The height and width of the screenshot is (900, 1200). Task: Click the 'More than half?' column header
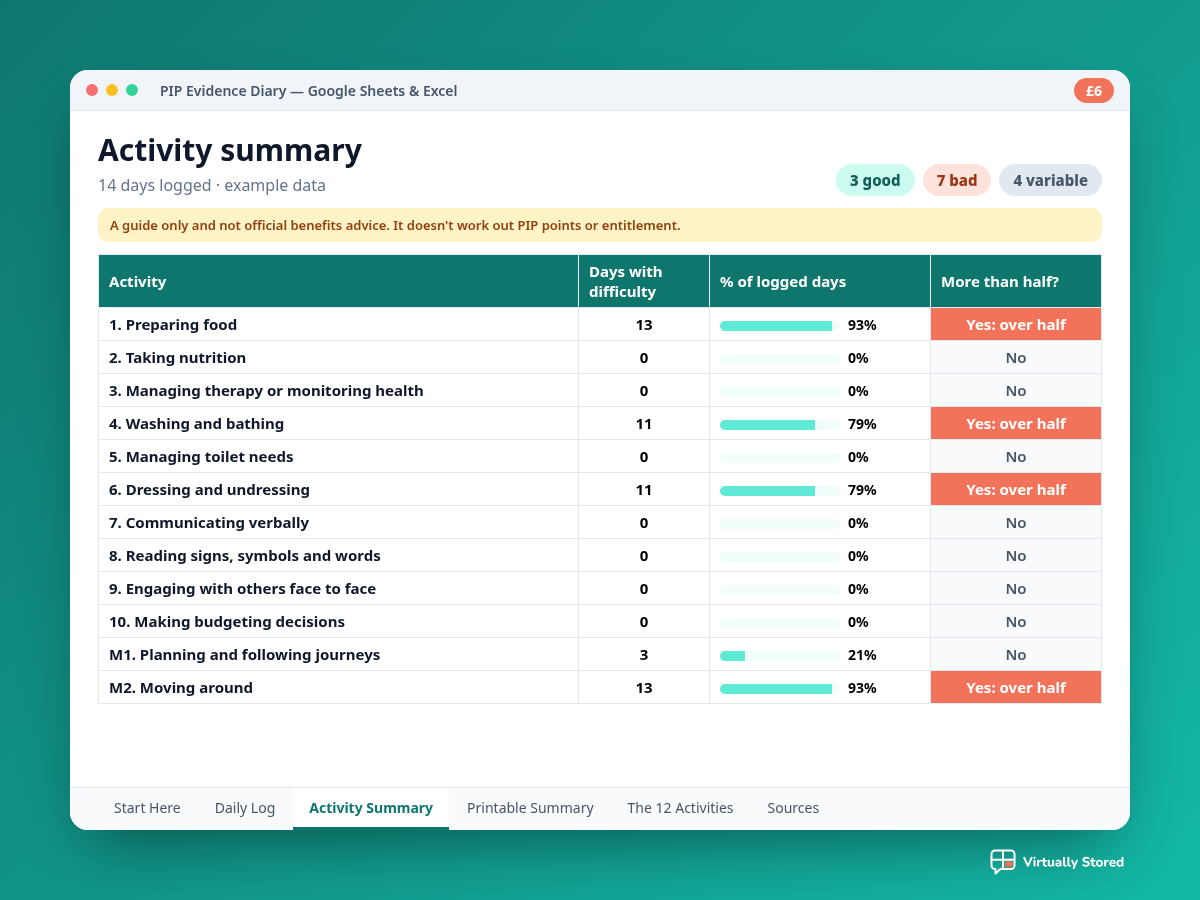pyautogui.click(x=1016, y=282)
